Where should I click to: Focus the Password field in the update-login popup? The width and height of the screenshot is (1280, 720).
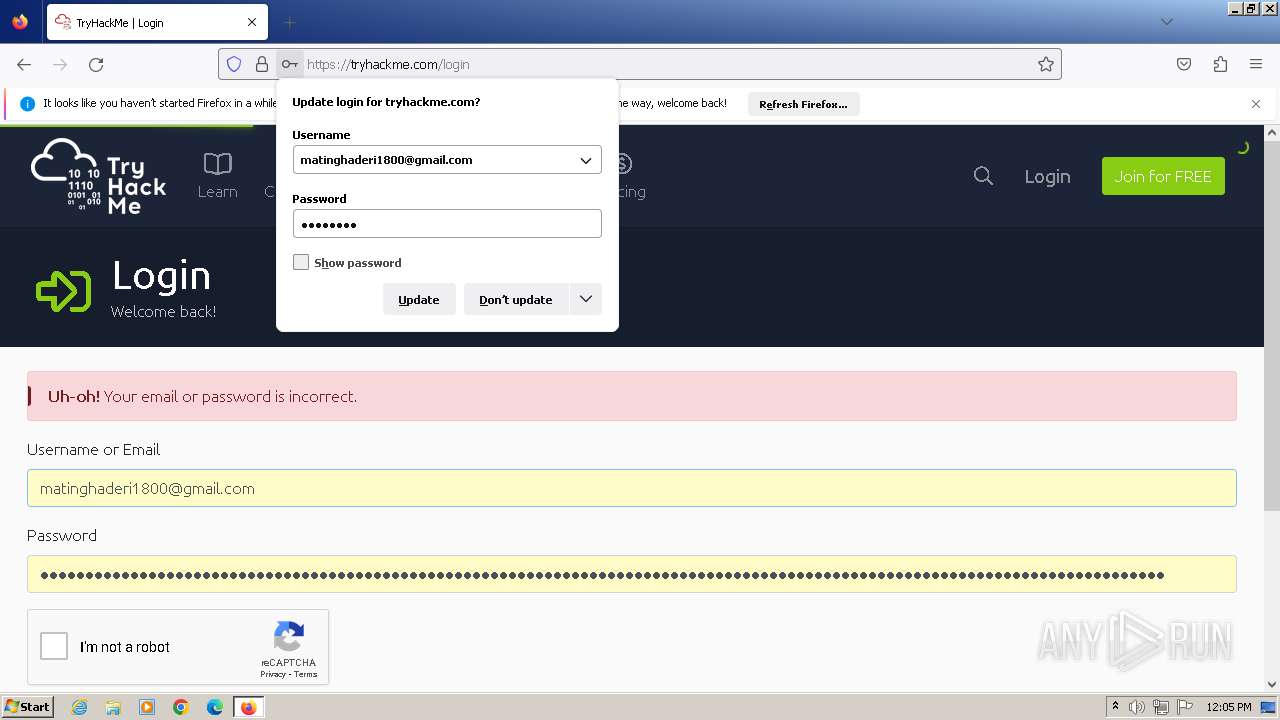pyautogui.click(x=447, y=224)
